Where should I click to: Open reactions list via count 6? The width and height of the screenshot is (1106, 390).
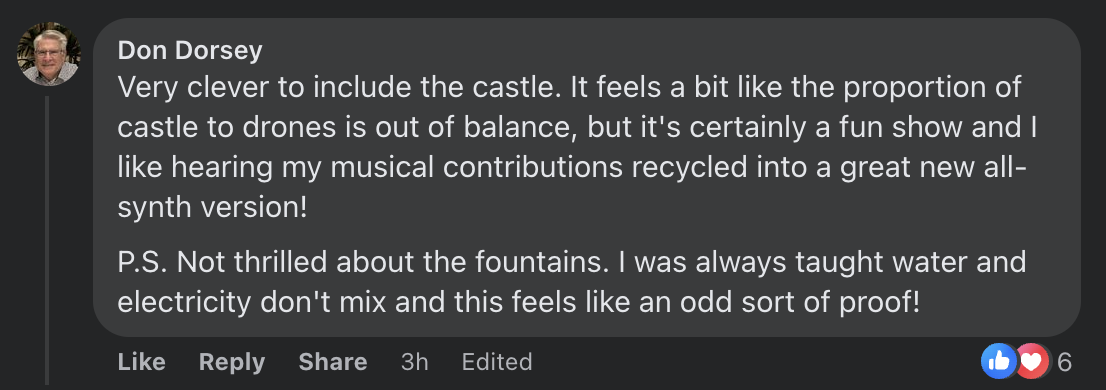click(1064, 362)
